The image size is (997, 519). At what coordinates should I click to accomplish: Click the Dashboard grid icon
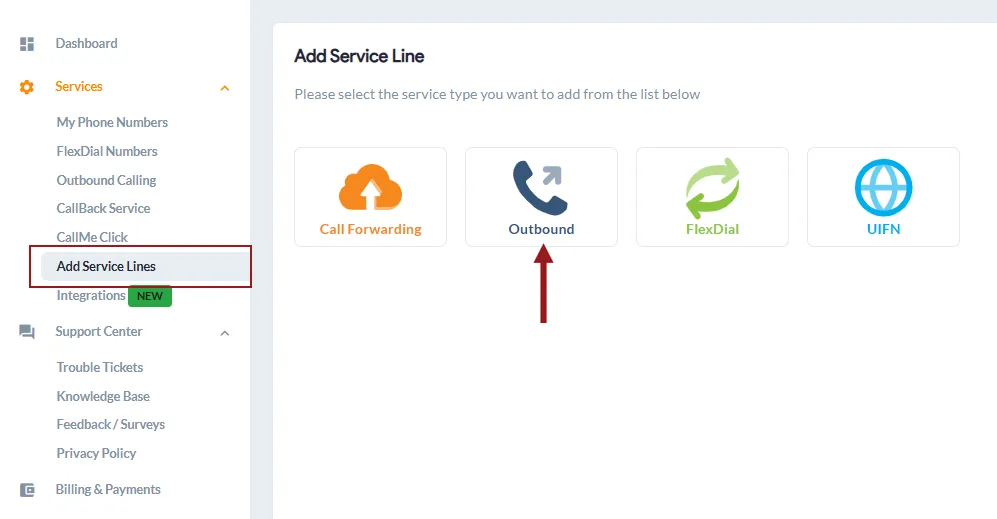(27, 44)
